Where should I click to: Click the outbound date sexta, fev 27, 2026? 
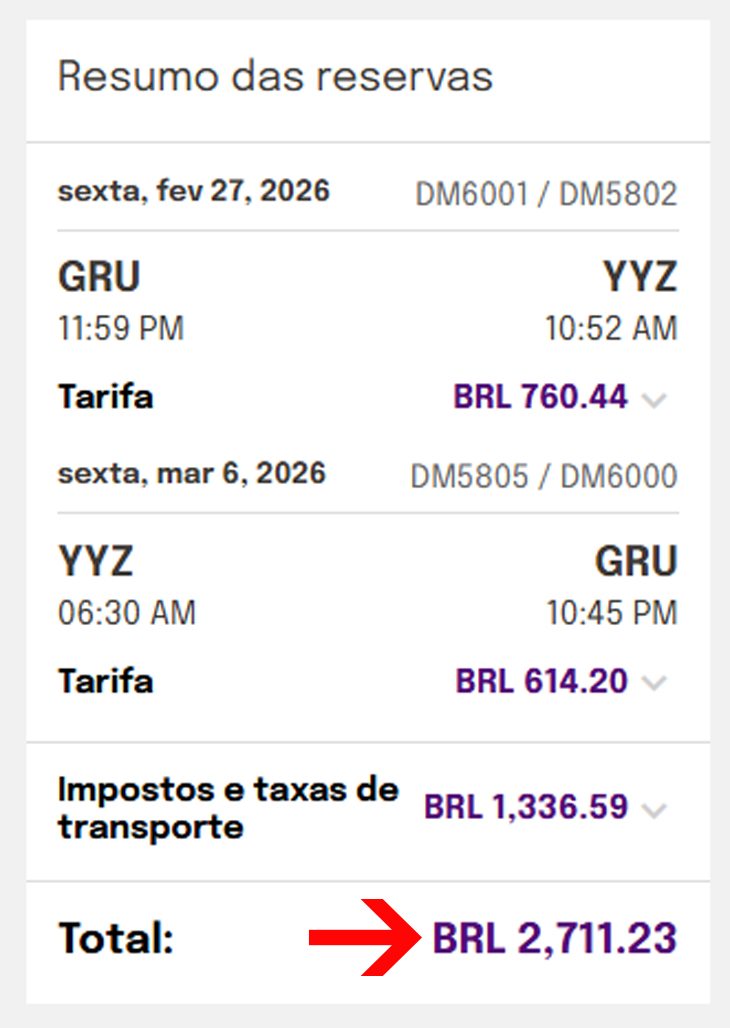coord(193,191)
